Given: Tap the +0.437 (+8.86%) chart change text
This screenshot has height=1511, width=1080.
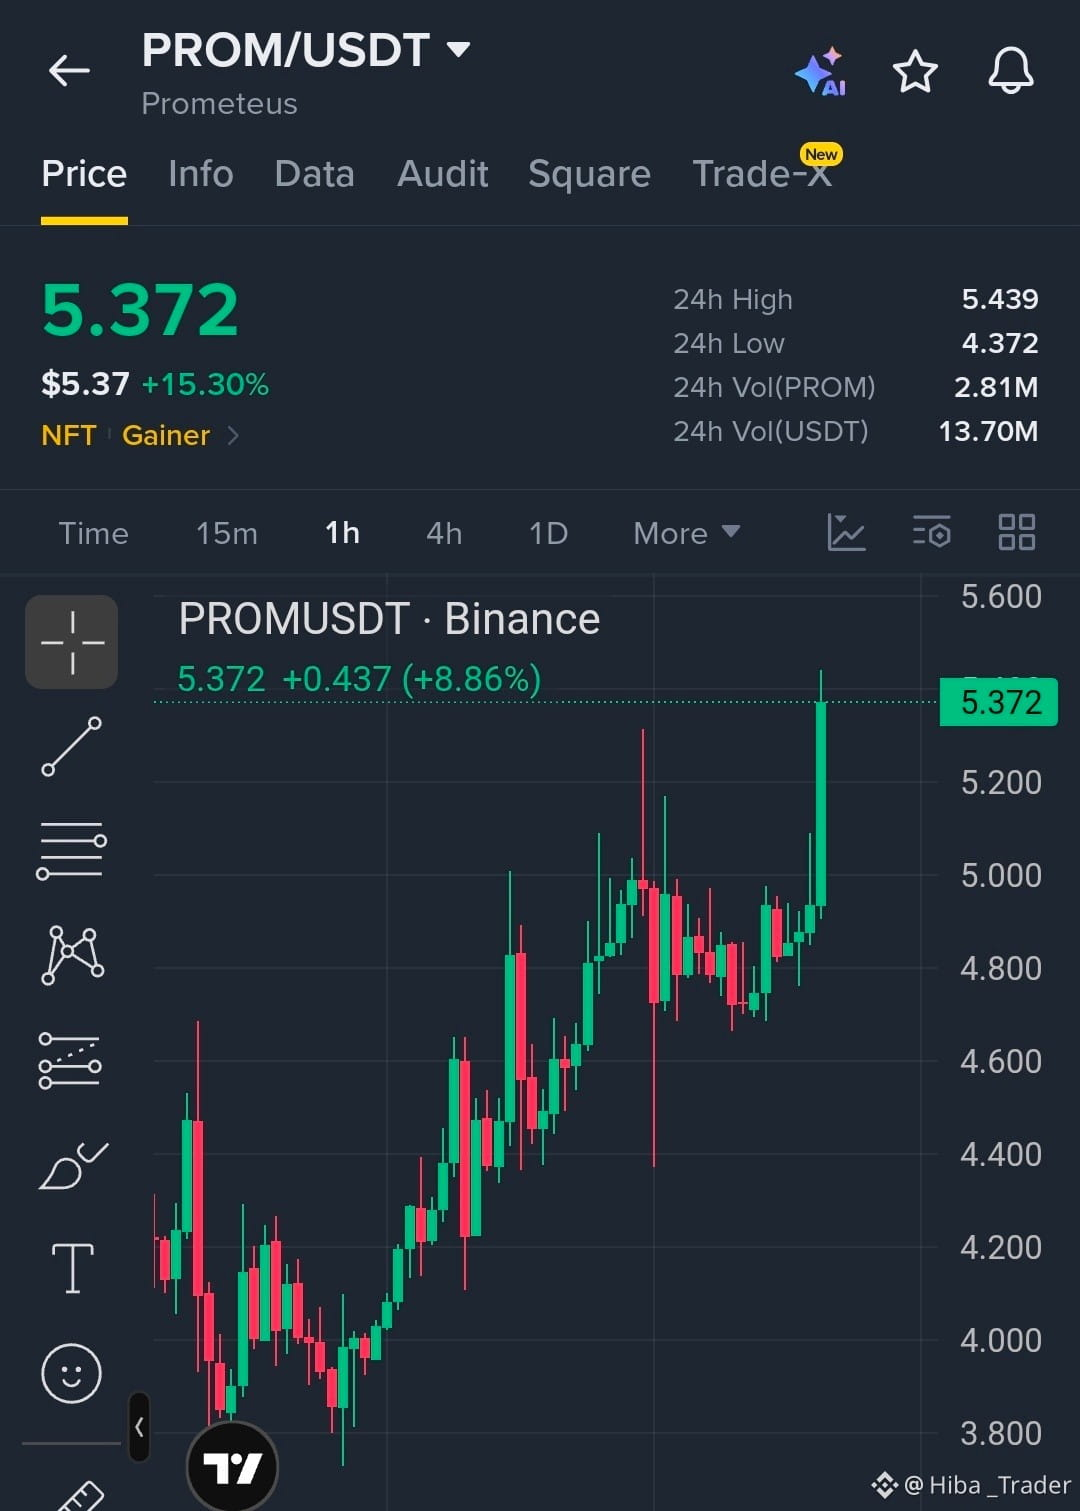Looking at the screenshot, I should tap(412, 679).
